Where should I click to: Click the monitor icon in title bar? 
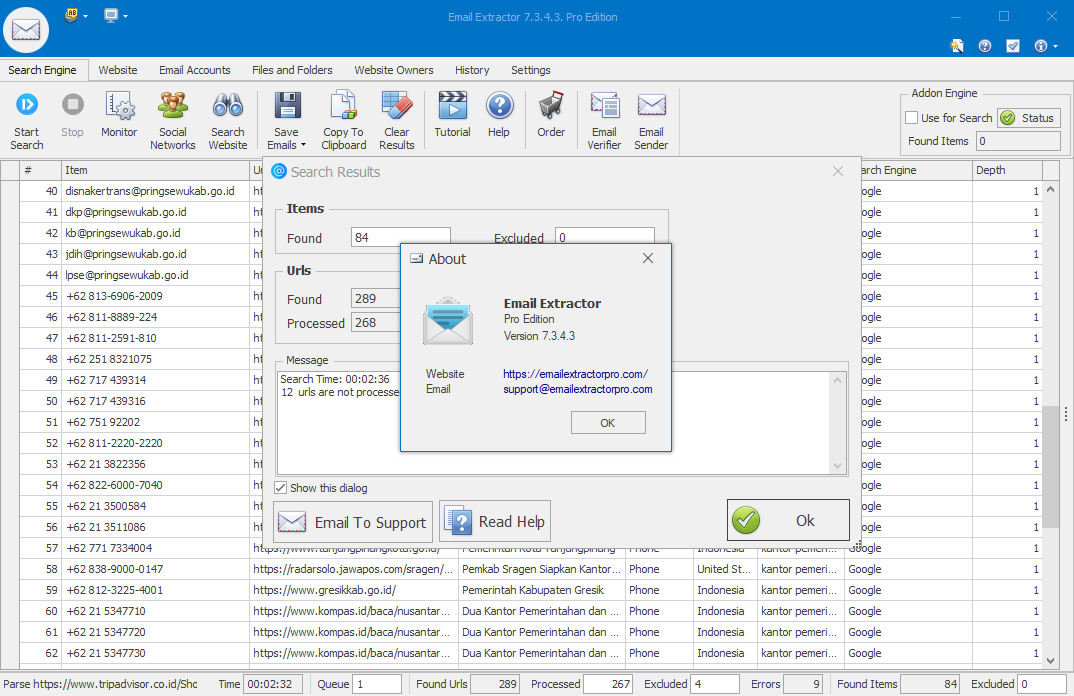(110, 15)
